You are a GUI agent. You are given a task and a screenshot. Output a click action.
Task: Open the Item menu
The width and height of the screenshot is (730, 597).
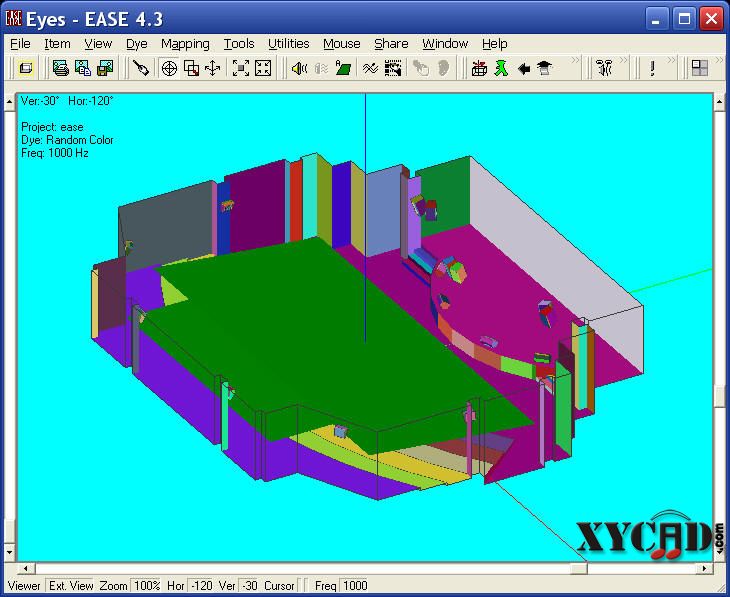[57, 44]
